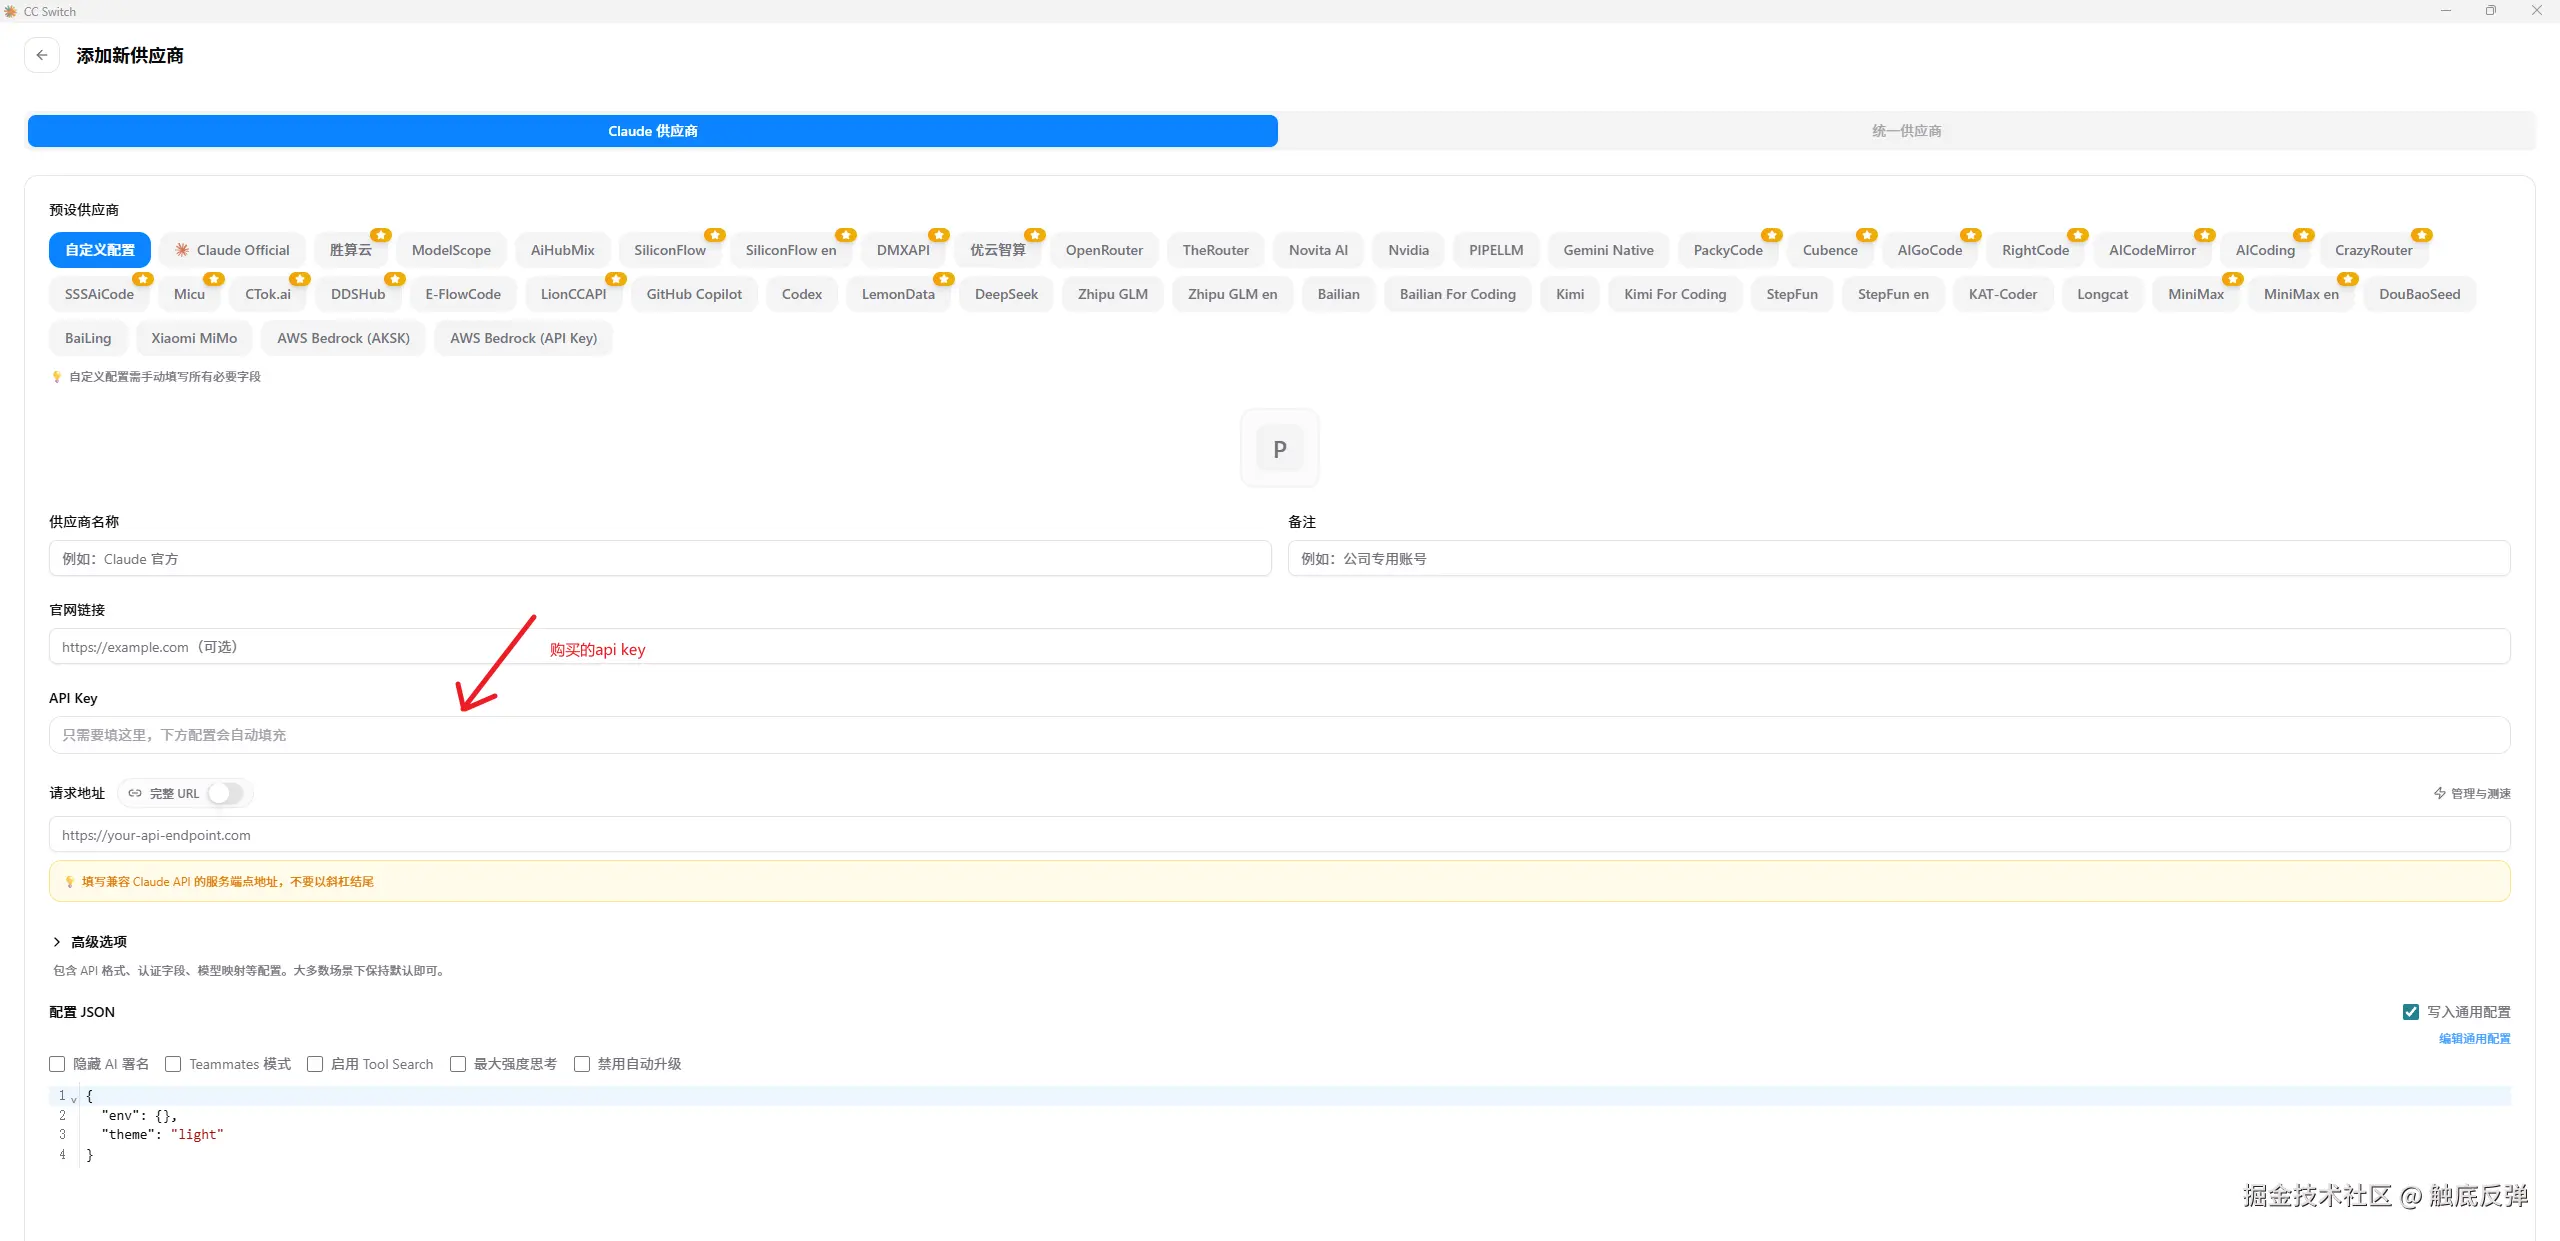Select the SiliconFlow en preset
This screenshot has height=1241, width=2560.
coord(791,250)
